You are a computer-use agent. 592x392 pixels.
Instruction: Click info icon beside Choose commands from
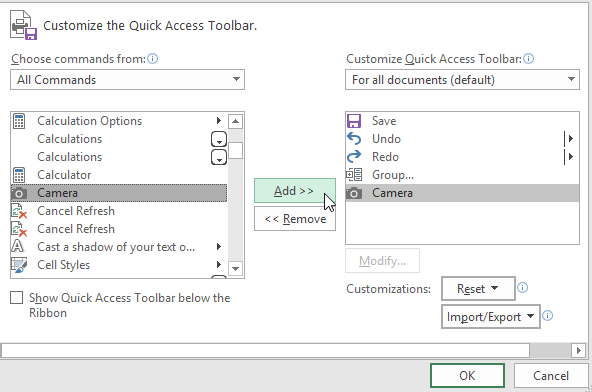pos(153,59)
